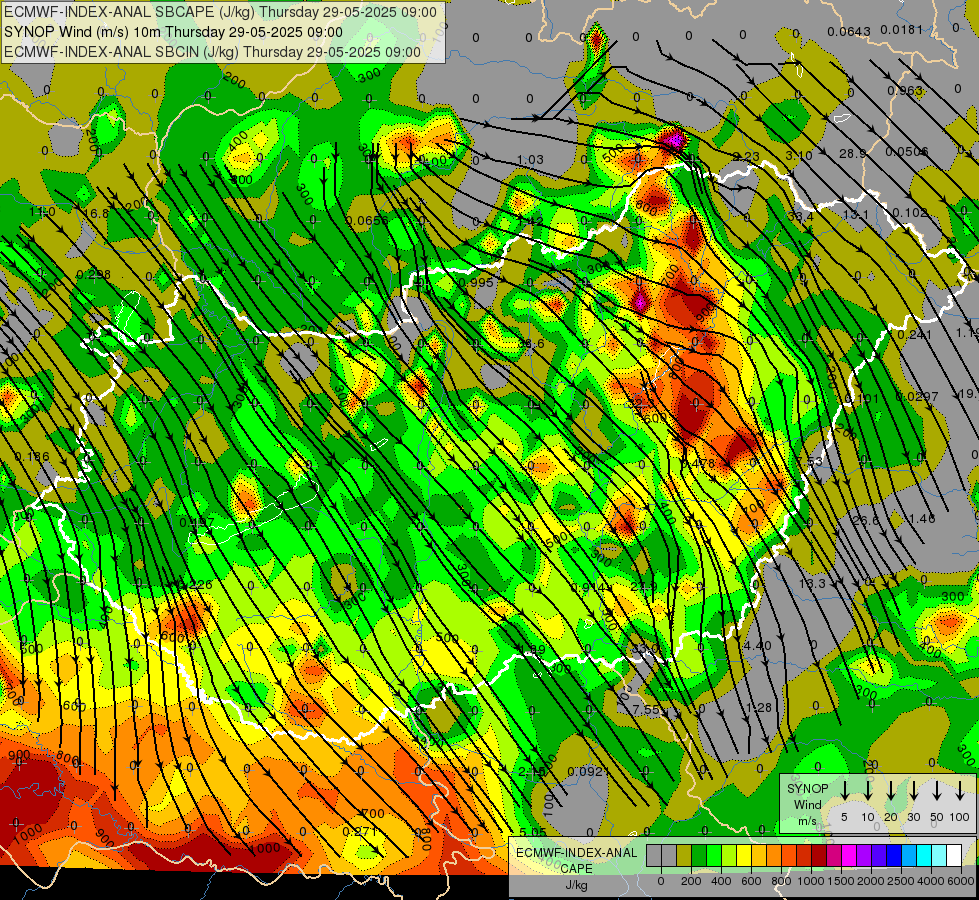The height and width of the screenshot is (900, 979).
Task: Pick the olive swatch in the CAPE legend
Action: click(684, 855)
